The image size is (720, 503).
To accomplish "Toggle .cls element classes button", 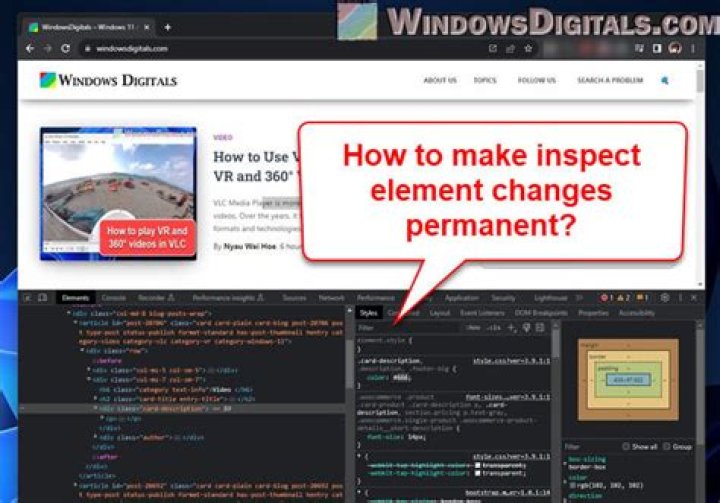I will 494,328.
